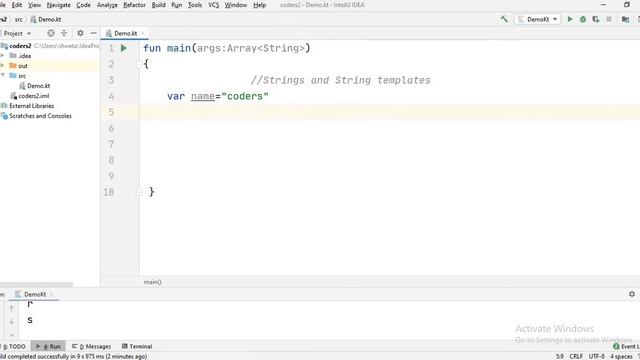This screenshot has width=640, height=360.
Task: Place cursor on empty line 5
Action: pos(390,112)
